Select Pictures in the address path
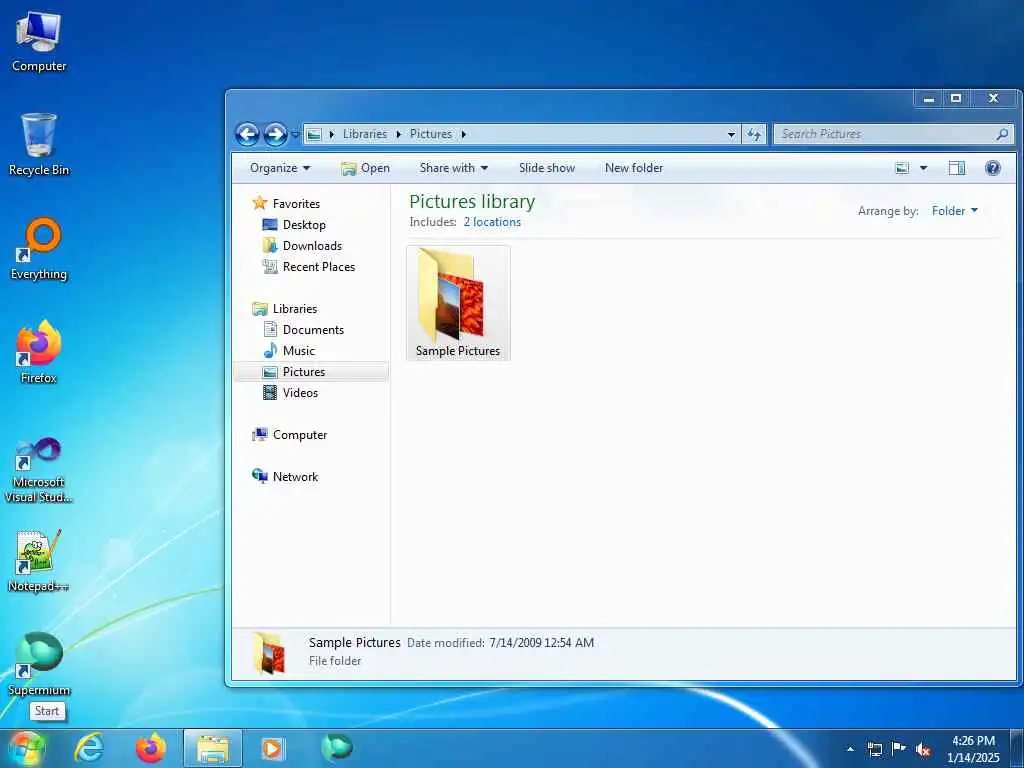Viewport: 1024px width, 768px height. pos(431,134)
